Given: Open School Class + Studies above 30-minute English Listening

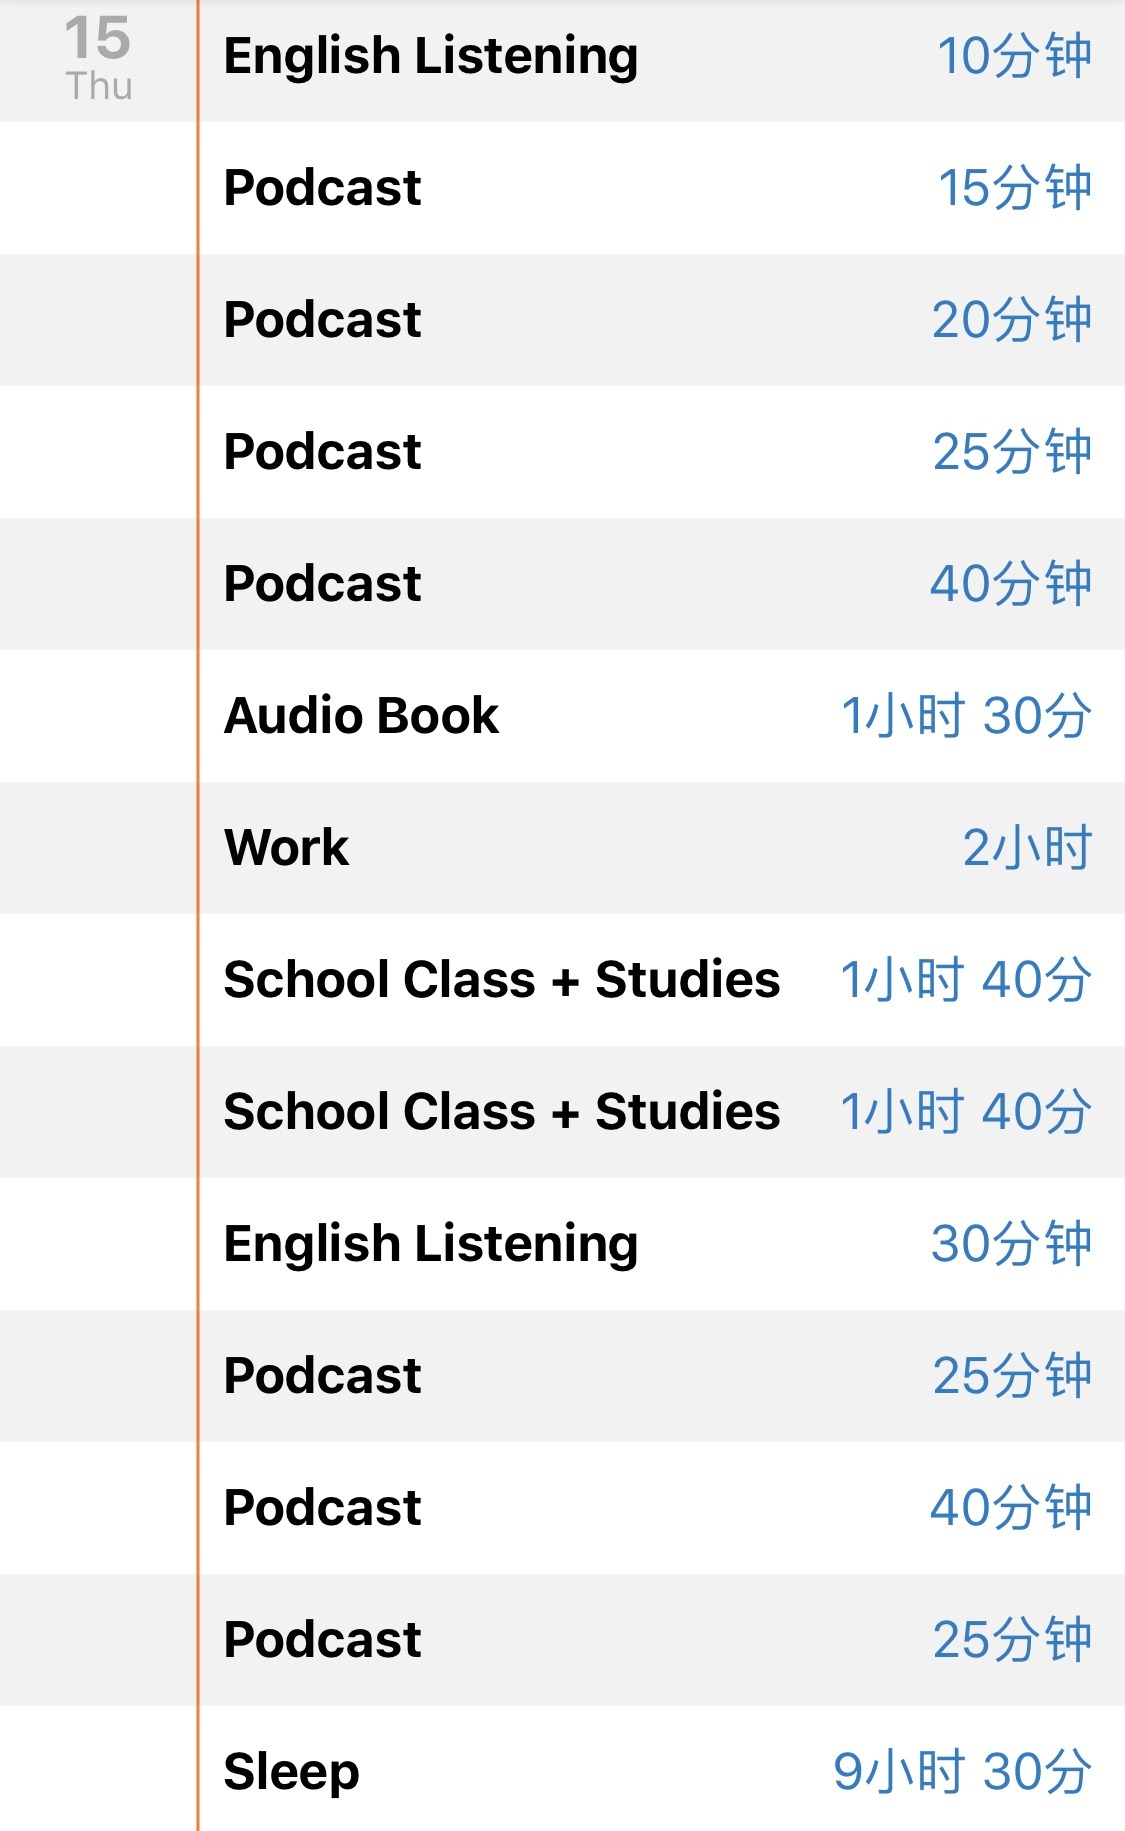Looking at the screenshot, I should 662,1112.
